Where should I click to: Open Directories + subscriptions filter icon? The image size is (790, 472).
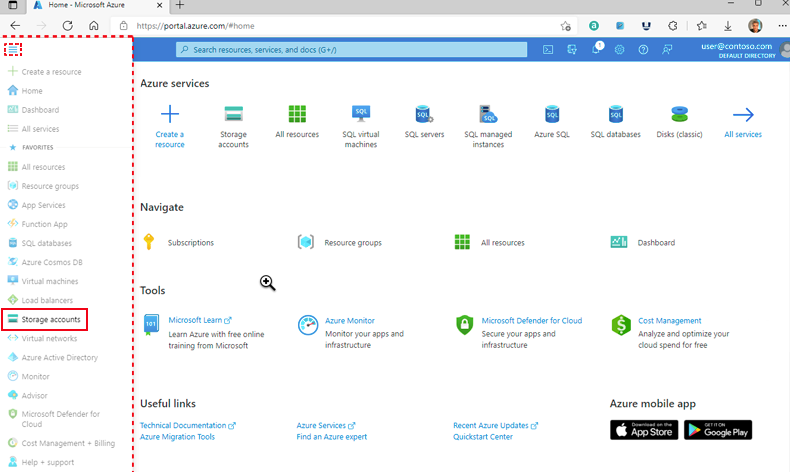(x=572, y=49)
